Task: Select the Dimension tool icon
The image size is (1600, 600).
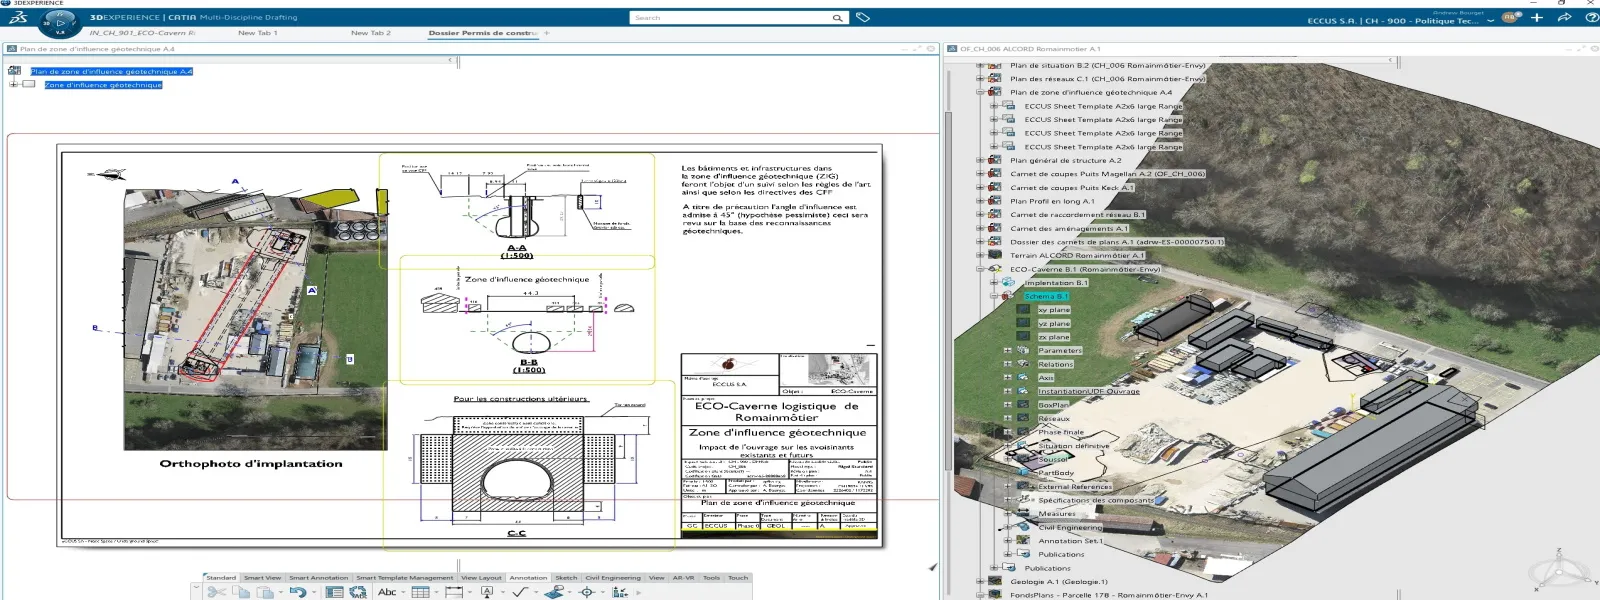Action: point(454,592)
